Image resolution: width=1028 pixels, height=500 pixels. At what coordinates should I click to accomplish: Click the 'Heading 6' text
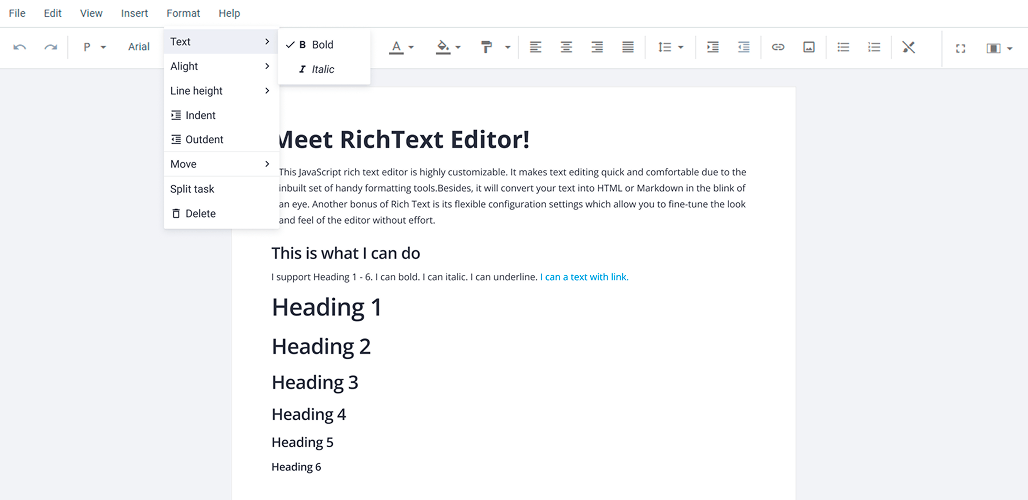(x=296, y=467)
